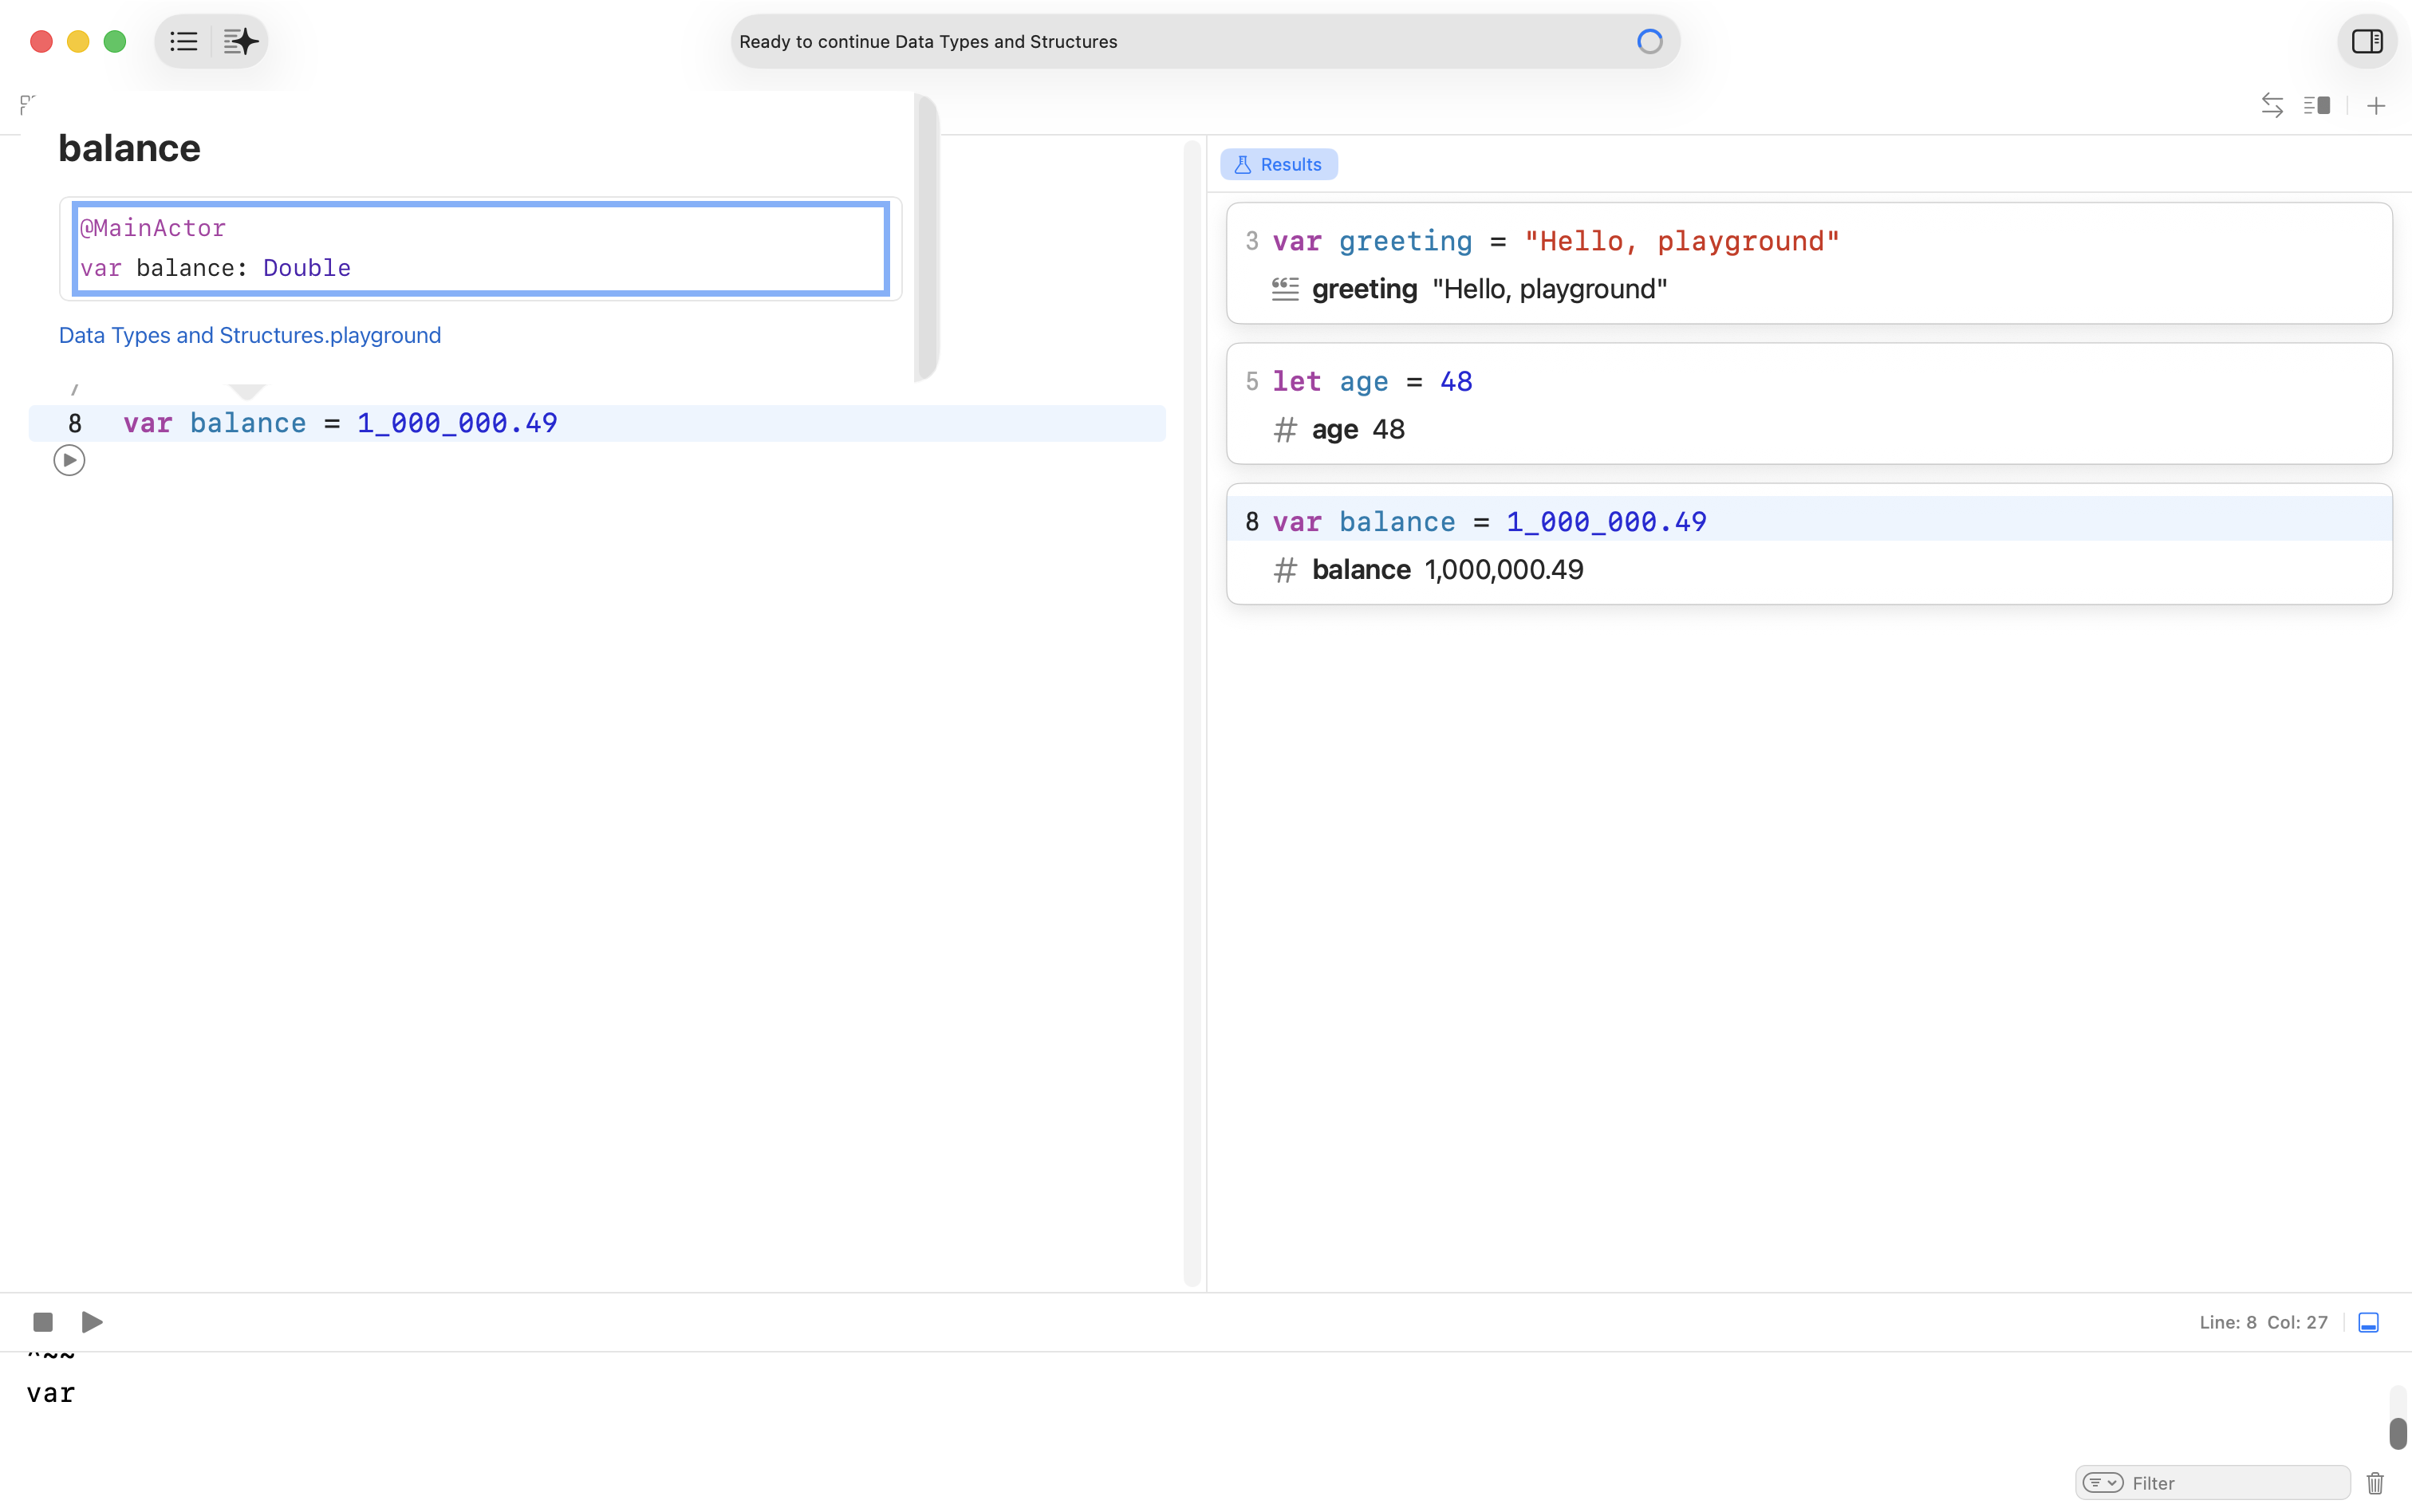The width and height of the screenshot is (2412, 1512).
Task: Run playground up to line 8
Action: click(x=69, y=460)
